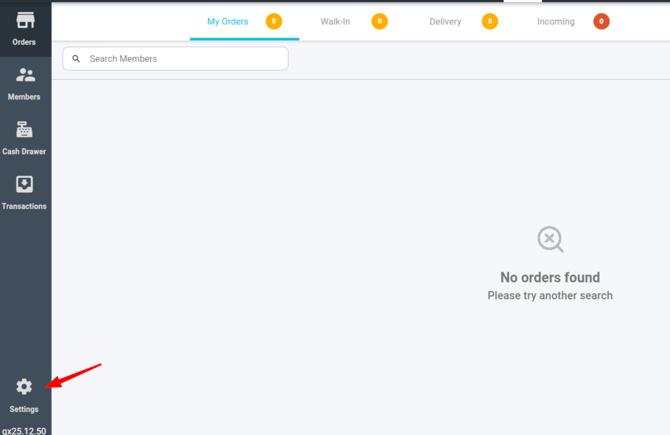Open the Members sidebar icon

(x=25, y=76)
